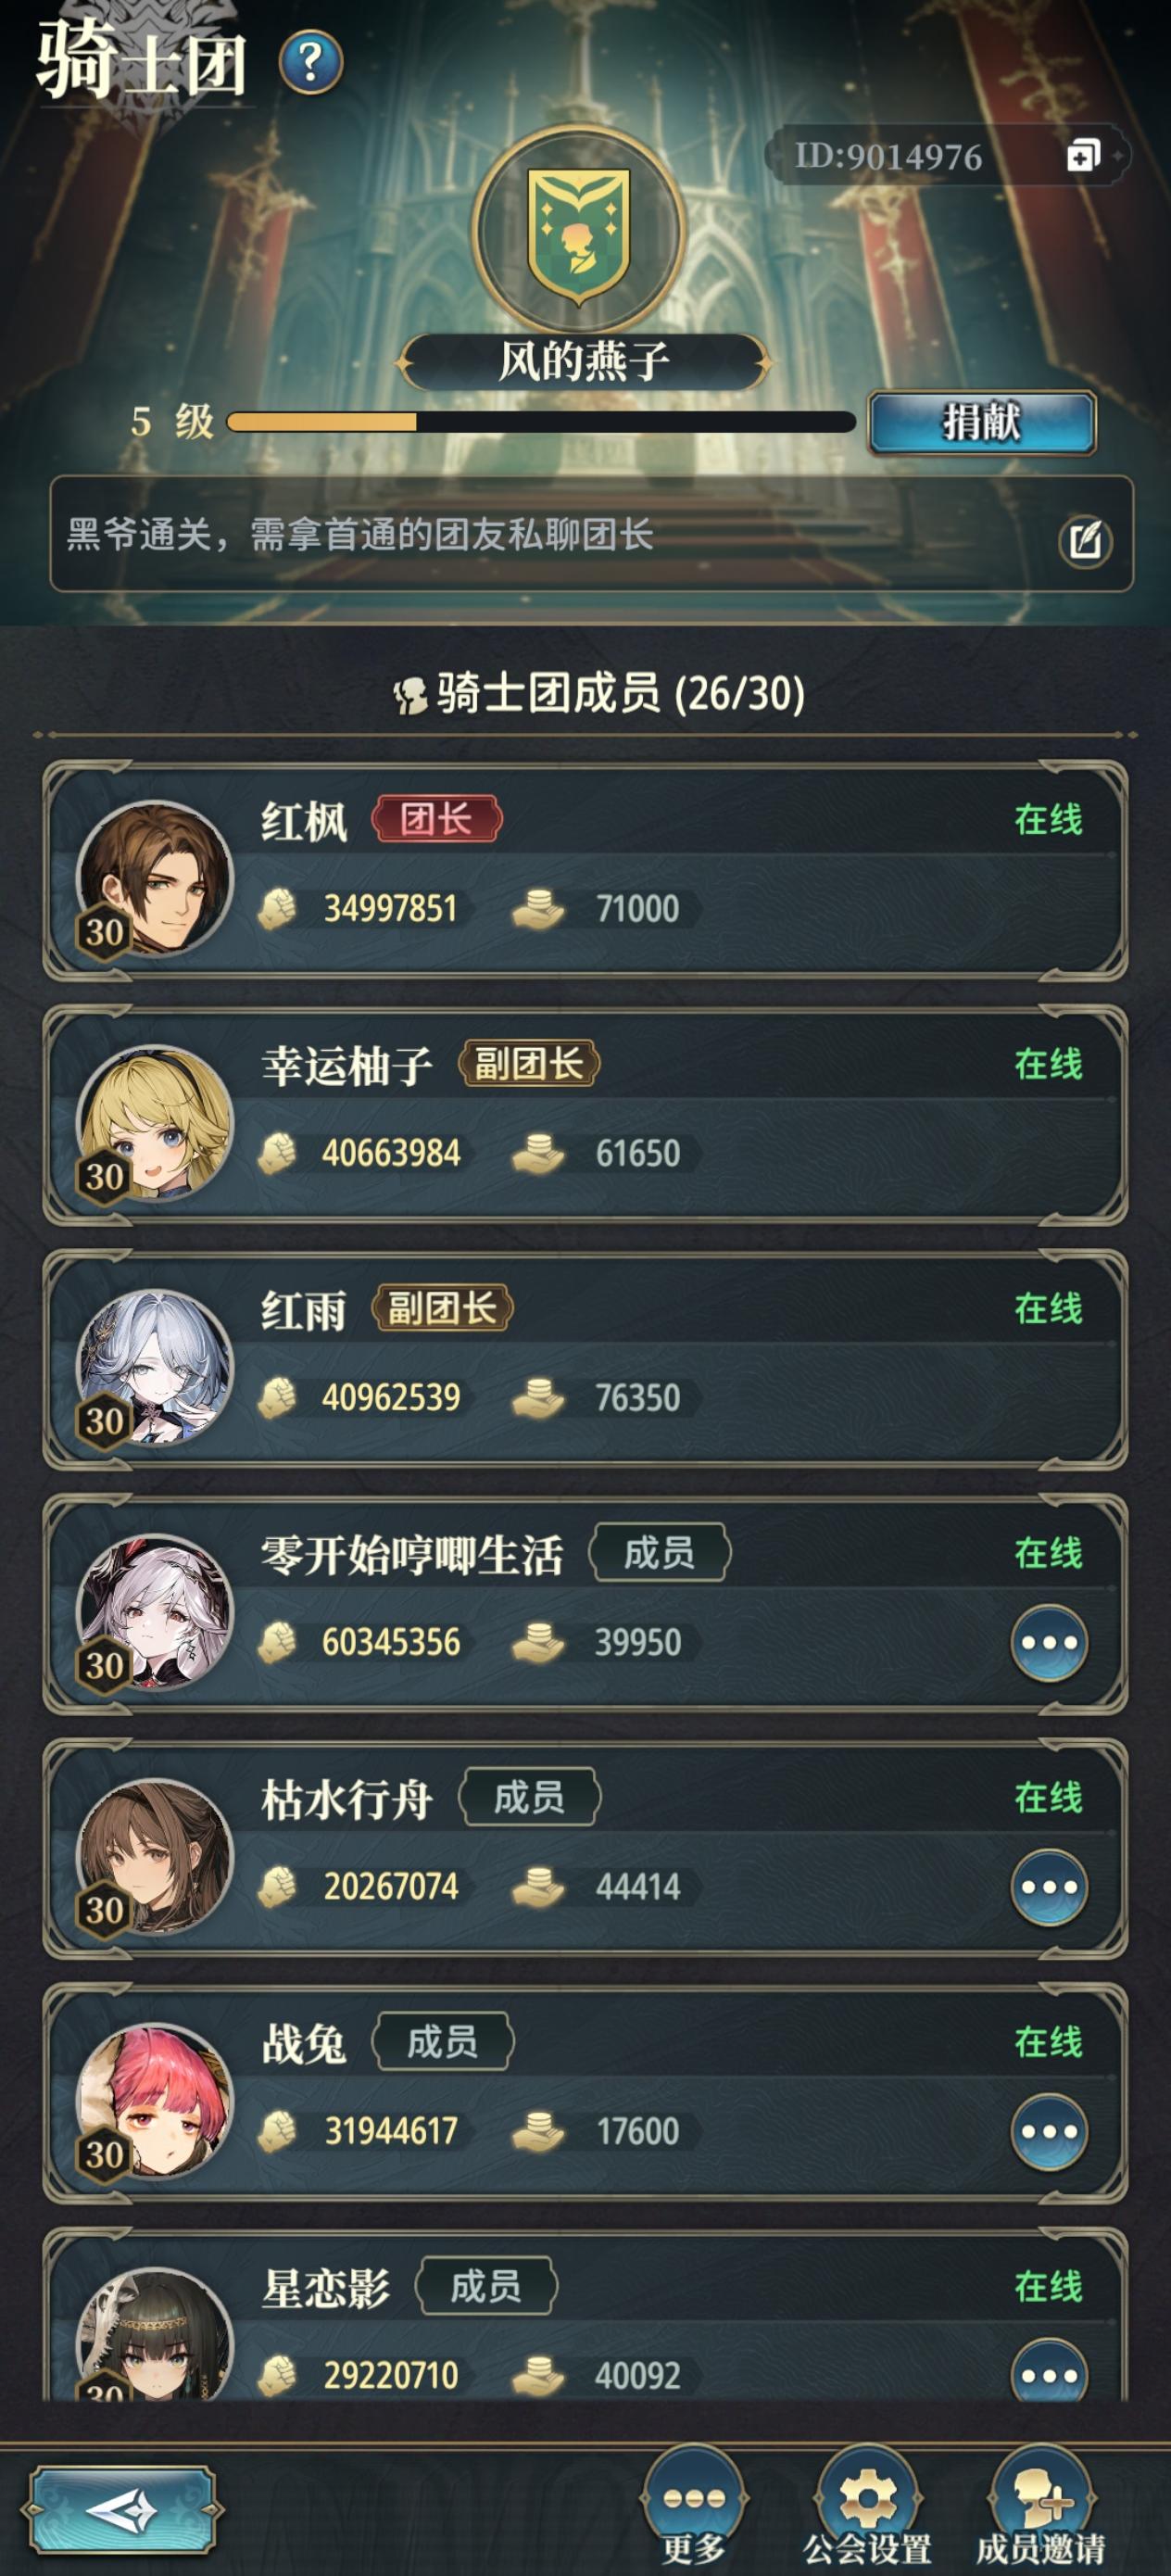The image size is (1171, 2576).
Task: Expand options for member 枯水行舟
Action: pos(1049,1887)
